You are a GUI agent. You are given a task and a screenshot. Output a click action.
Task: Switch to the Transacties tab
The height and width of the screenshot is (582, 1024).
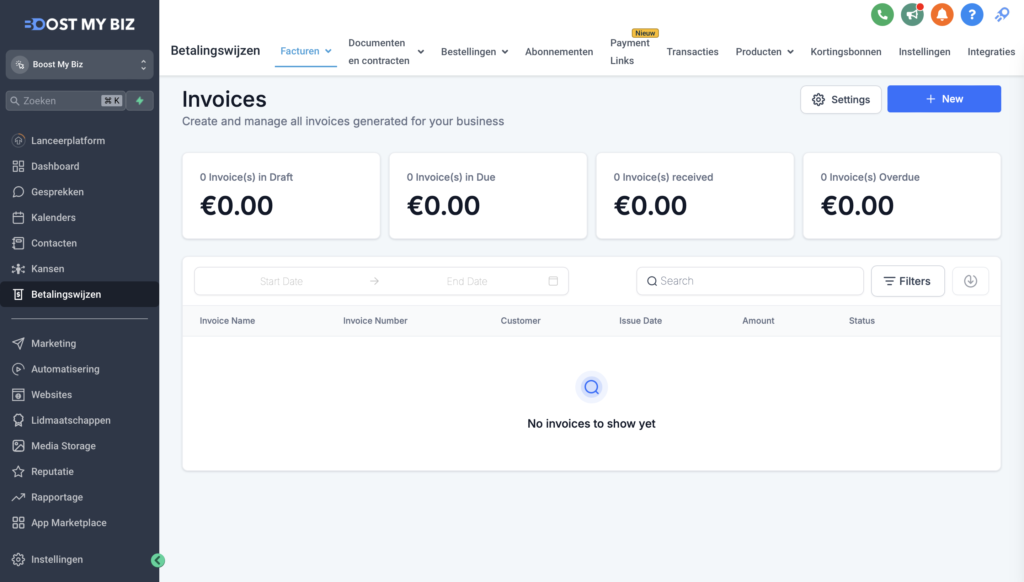click(692, 51)
